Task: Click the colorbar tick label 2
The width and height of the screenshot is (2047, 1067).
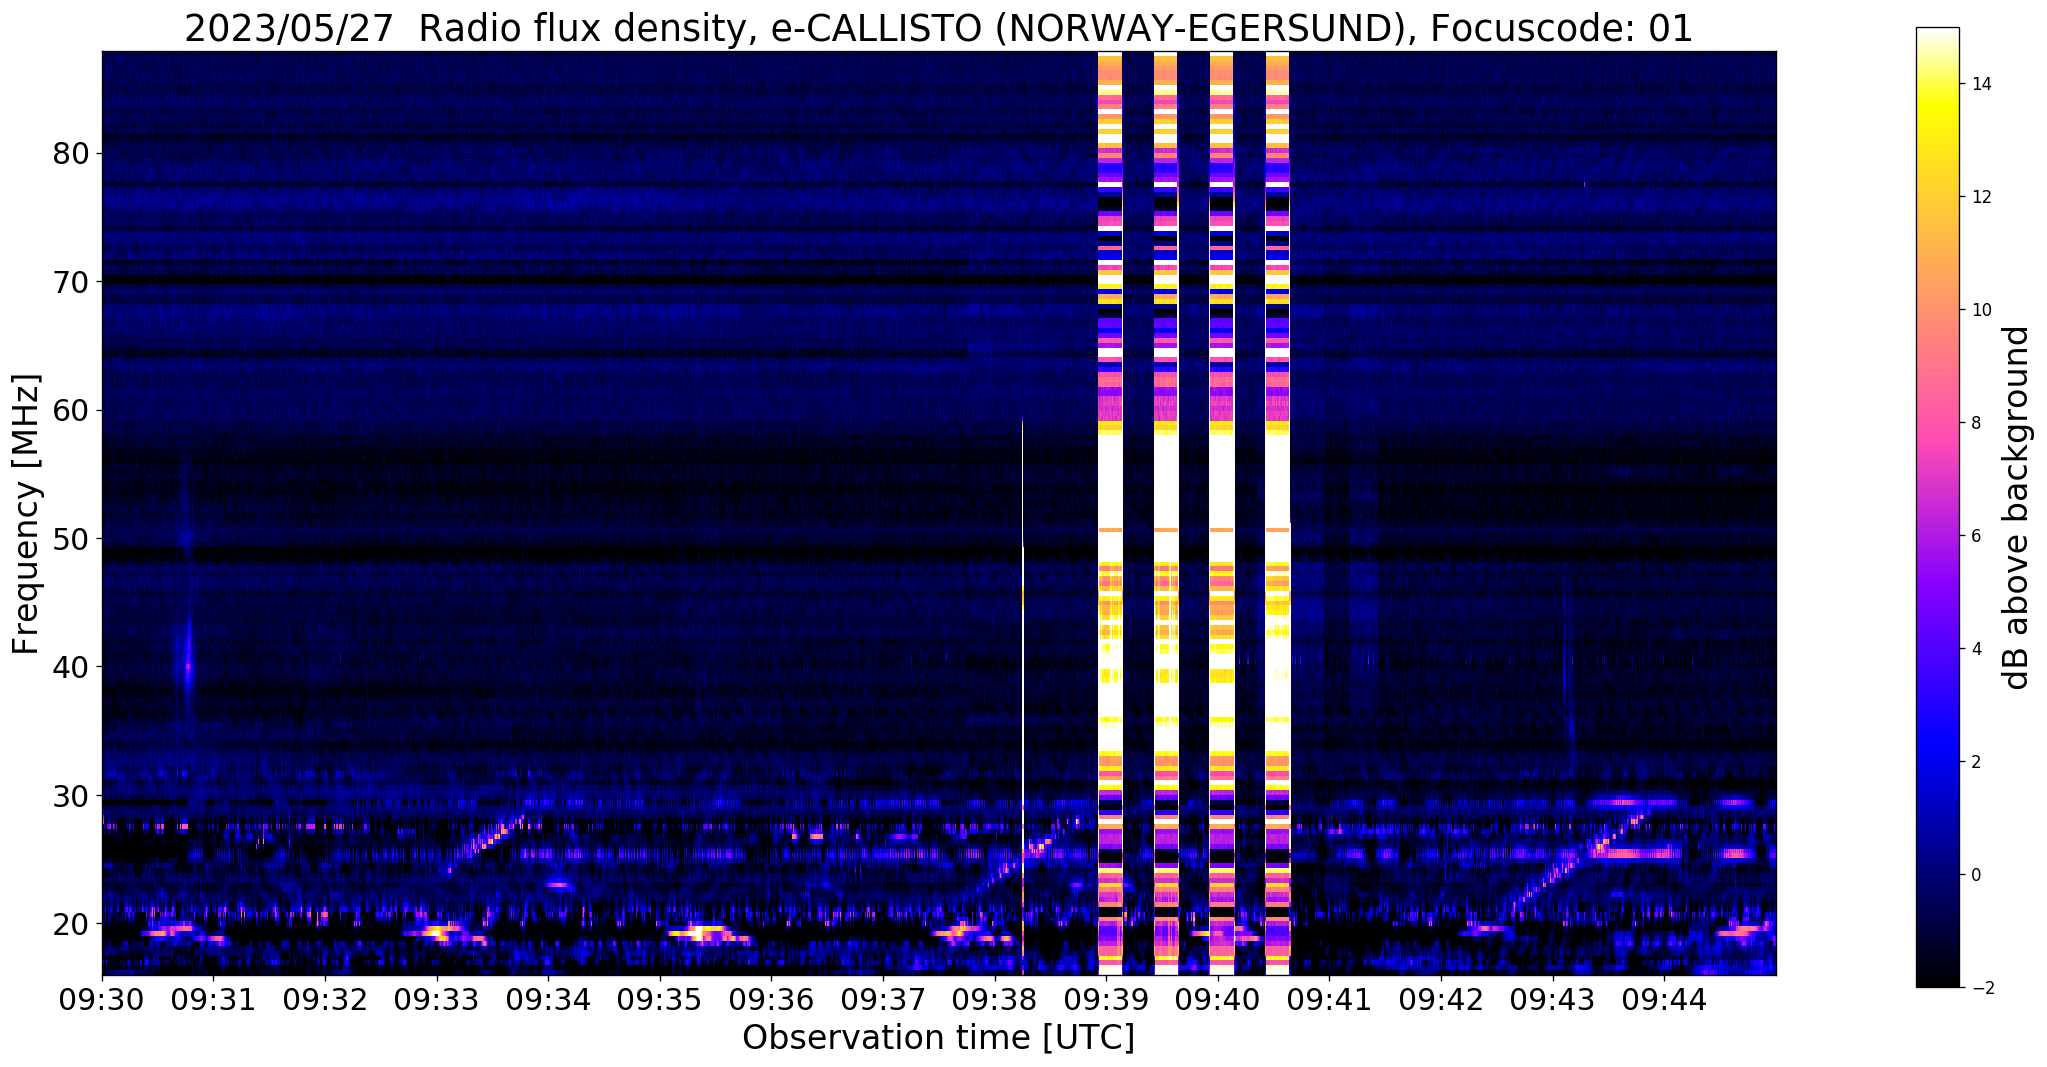Action: click(x=1975, y=762)
